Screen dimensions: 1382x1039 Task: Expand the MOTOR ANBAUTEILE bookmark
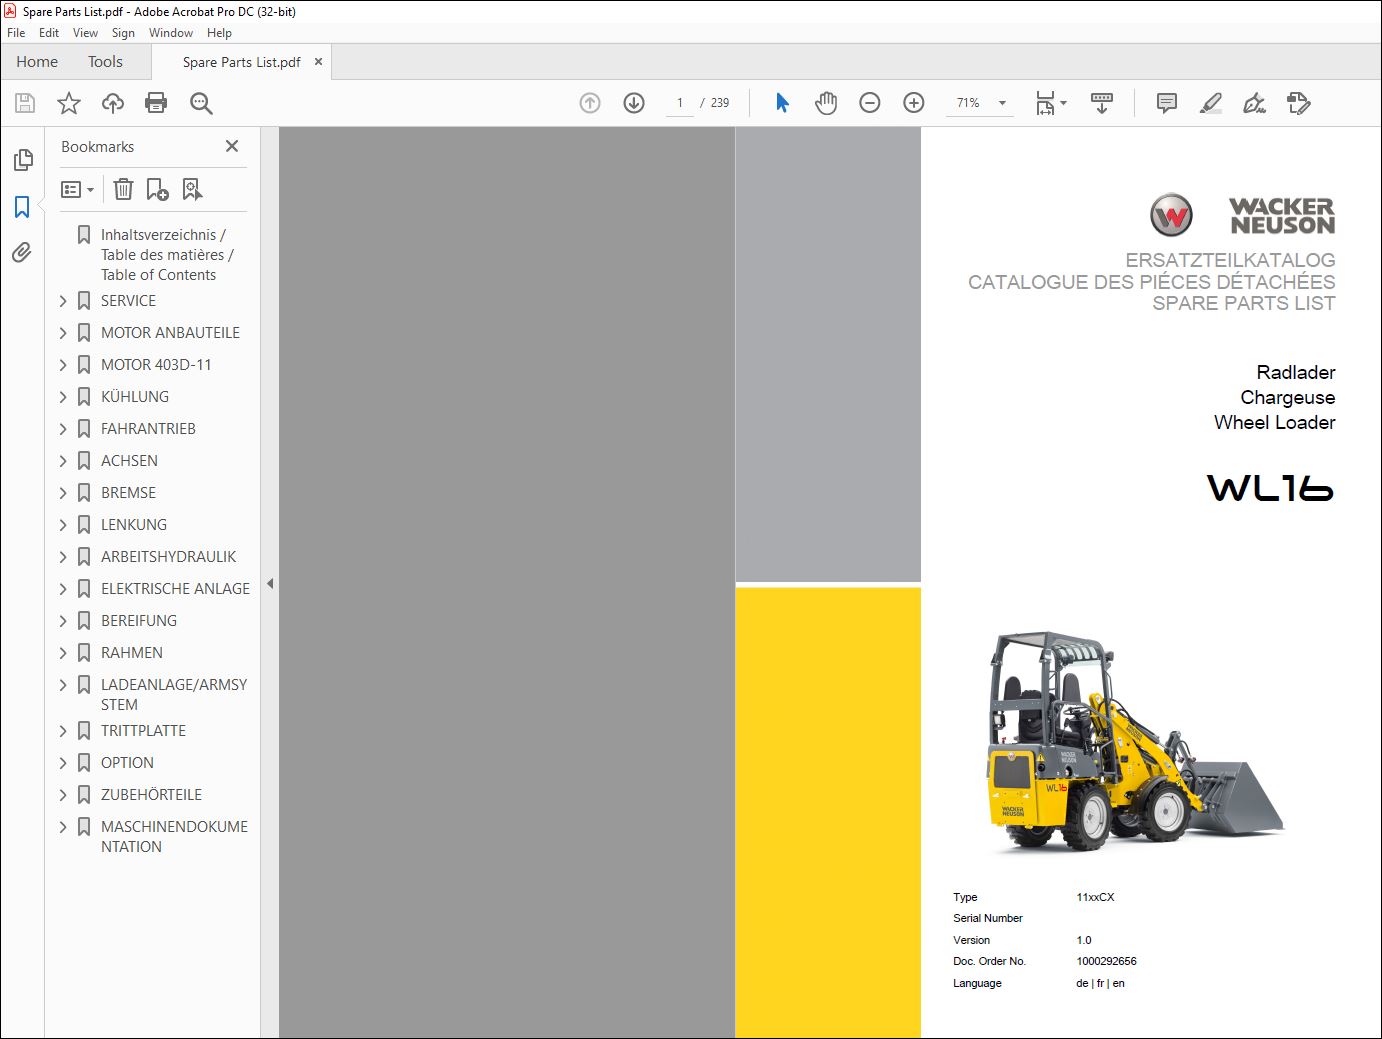[63, 333]
